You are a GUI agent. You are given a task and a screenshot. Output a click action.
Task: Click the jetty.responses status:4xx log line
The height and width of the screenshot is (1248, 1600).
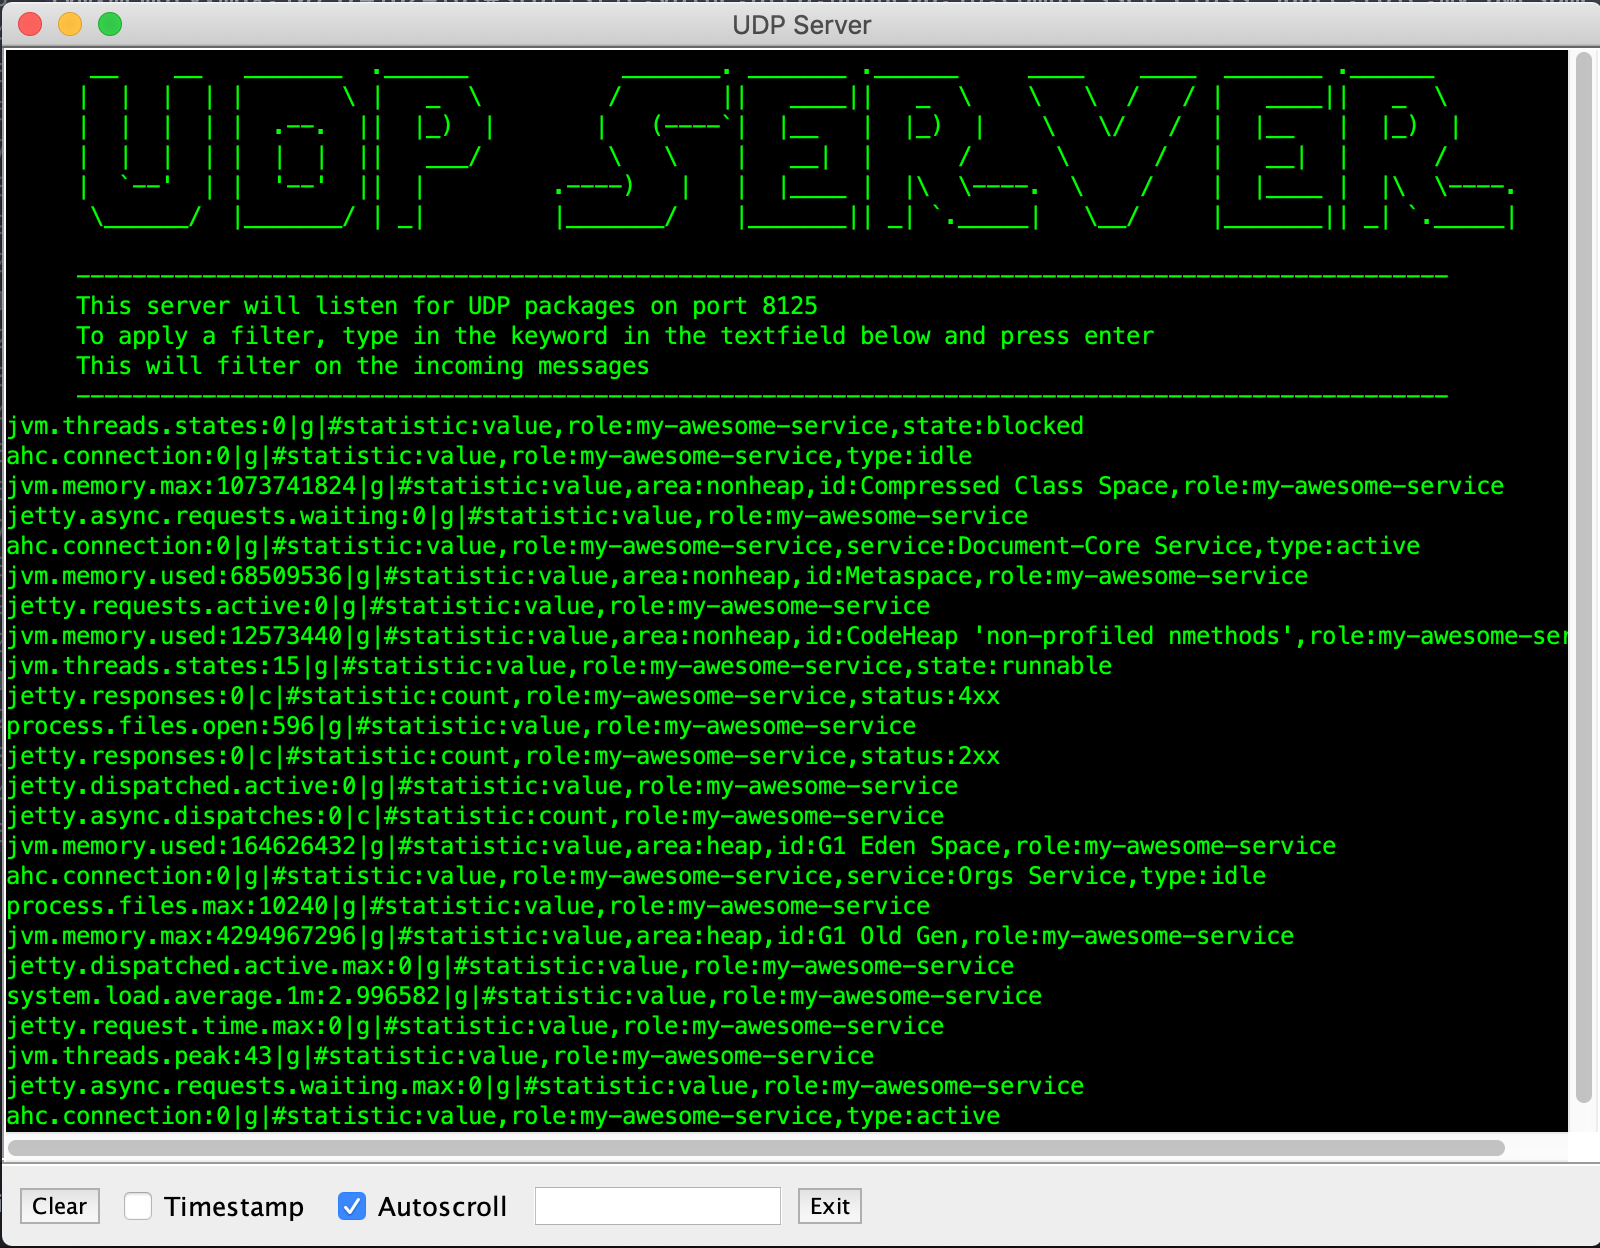point(503,696)
